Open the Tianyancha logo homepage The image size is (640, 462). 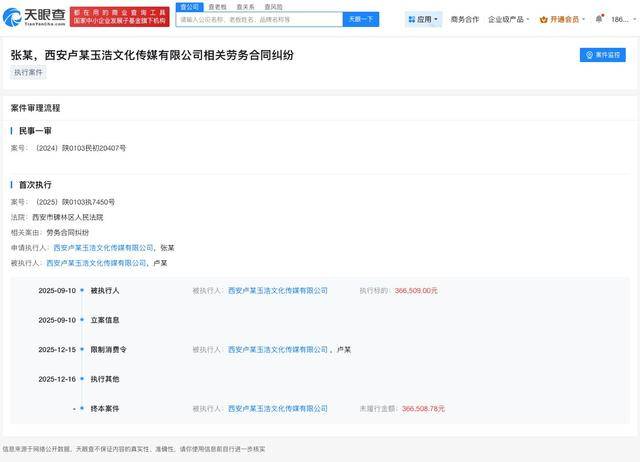click(34, 17)
